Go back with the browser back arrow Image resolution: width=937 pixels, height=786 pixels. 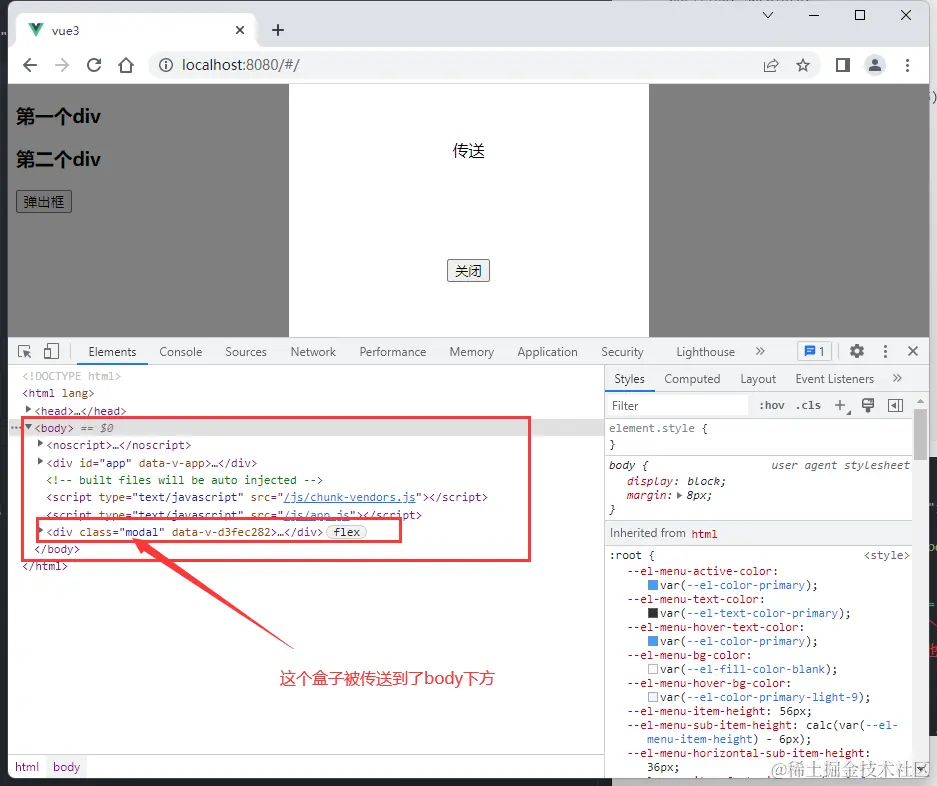pos(30,65)
